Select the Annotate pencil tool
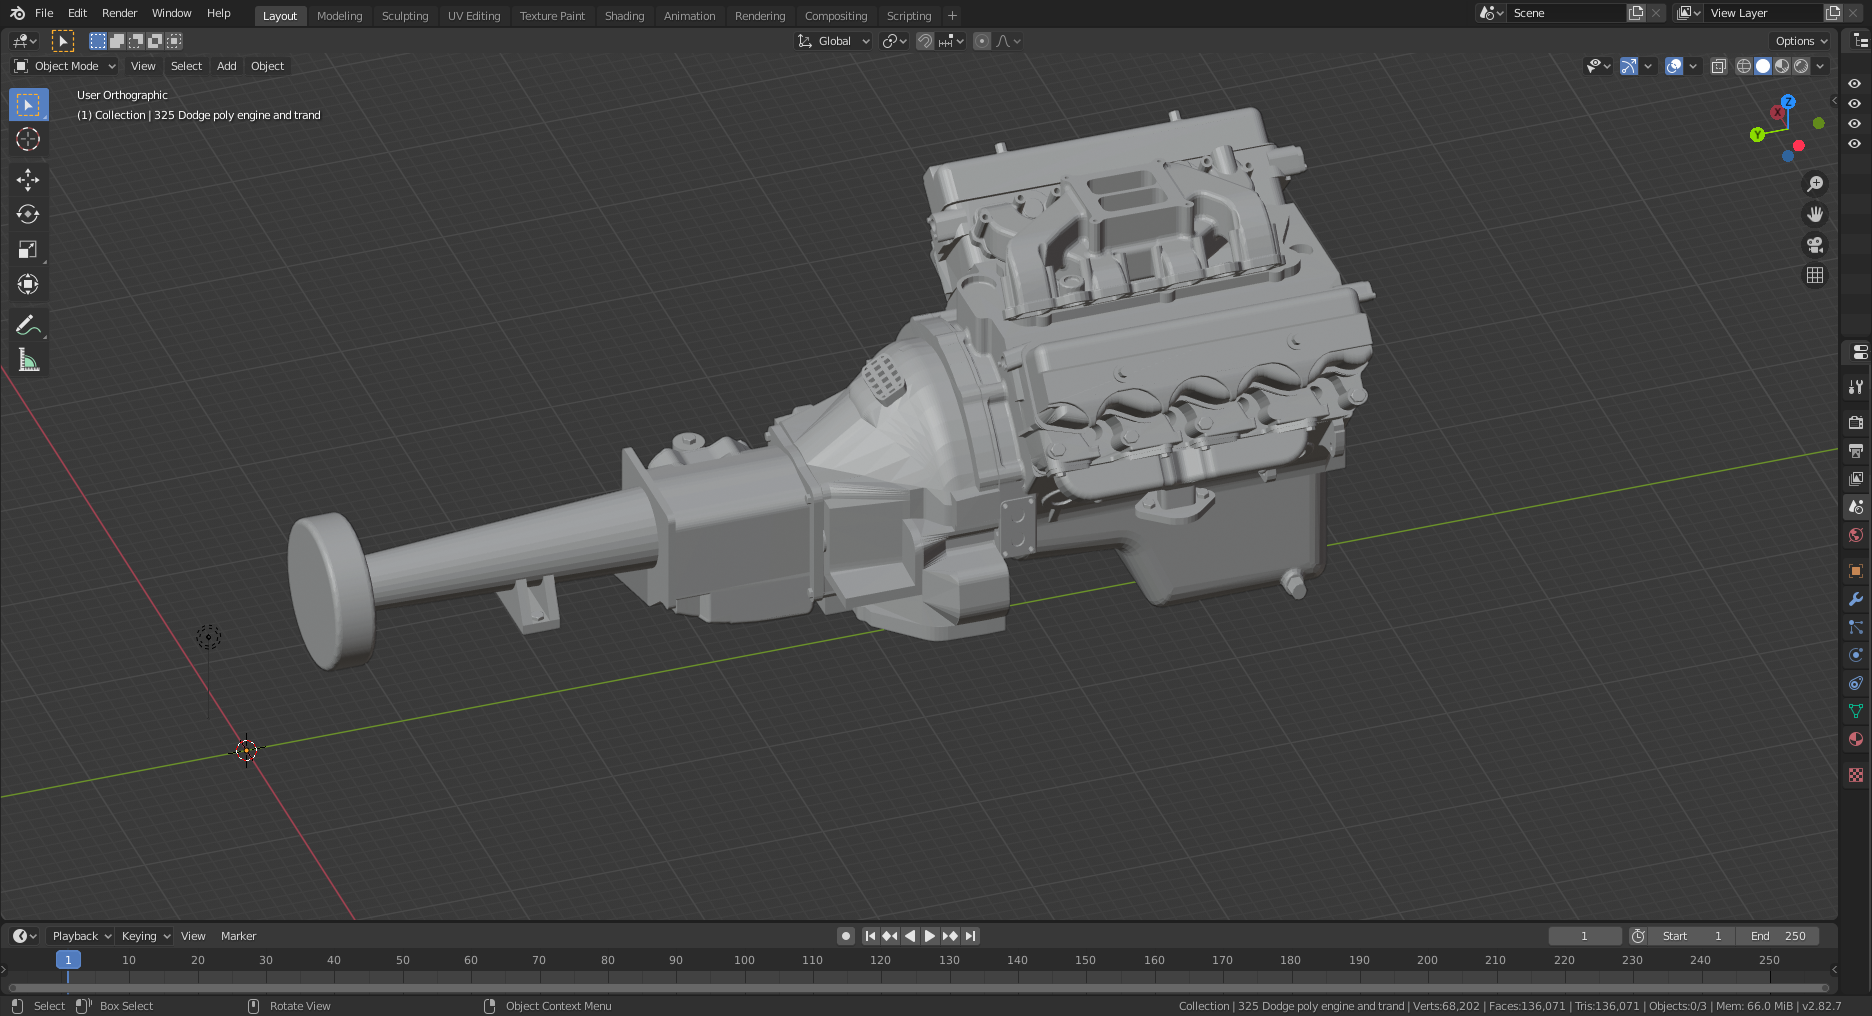Image resolution: width=1872 pixels, height=1016 pixels. point(28,325)
